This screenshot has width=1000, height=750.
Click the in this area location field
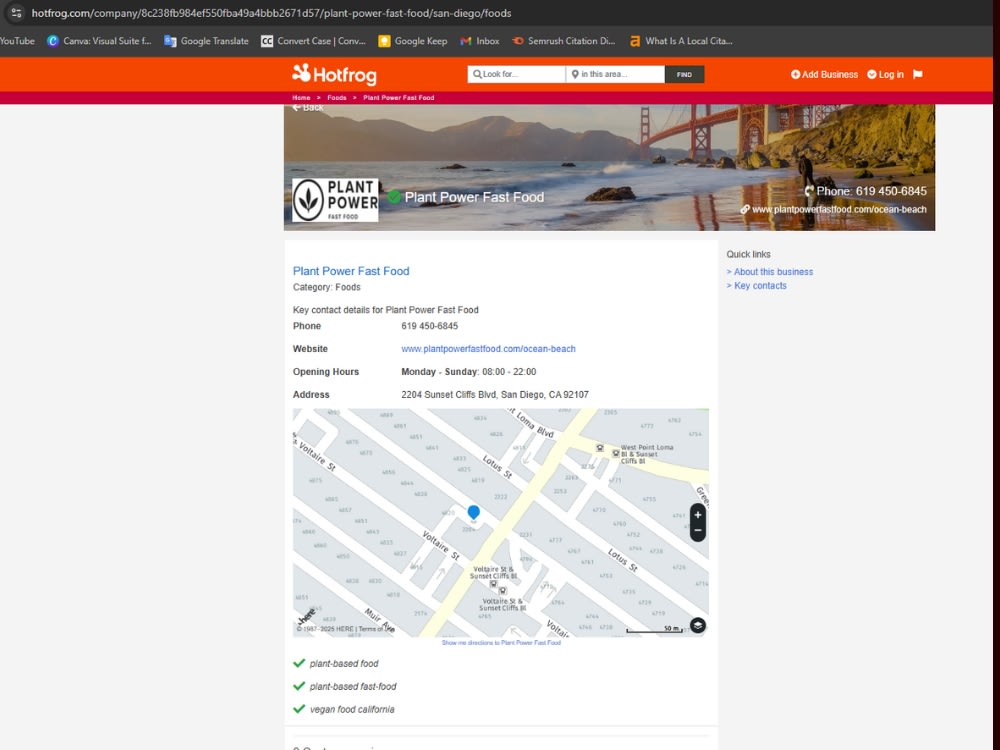click(x=615, y=74)
